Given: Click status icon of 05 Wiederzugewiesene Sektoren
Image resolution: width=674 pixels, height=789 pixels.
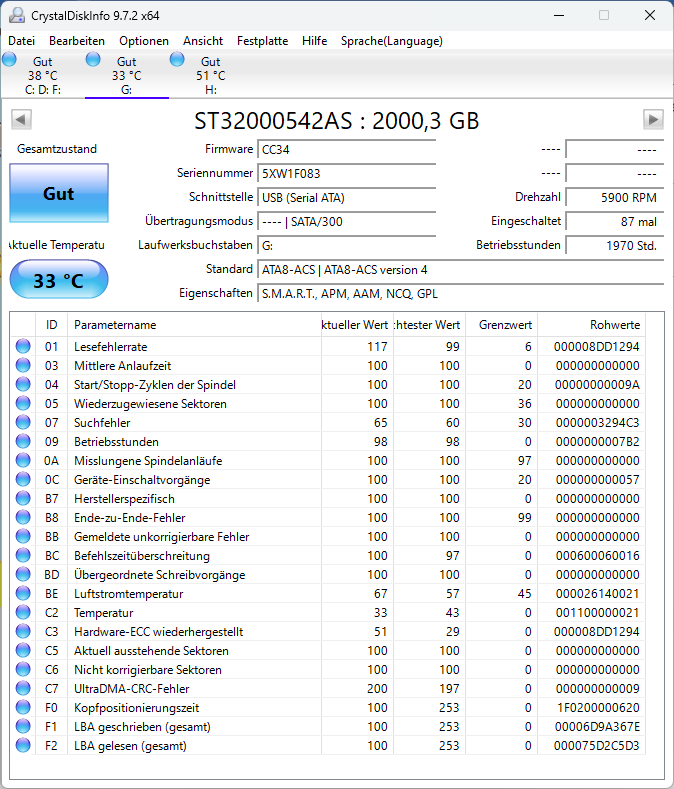Looking at the screenshot, I should [x=23, y=404].
